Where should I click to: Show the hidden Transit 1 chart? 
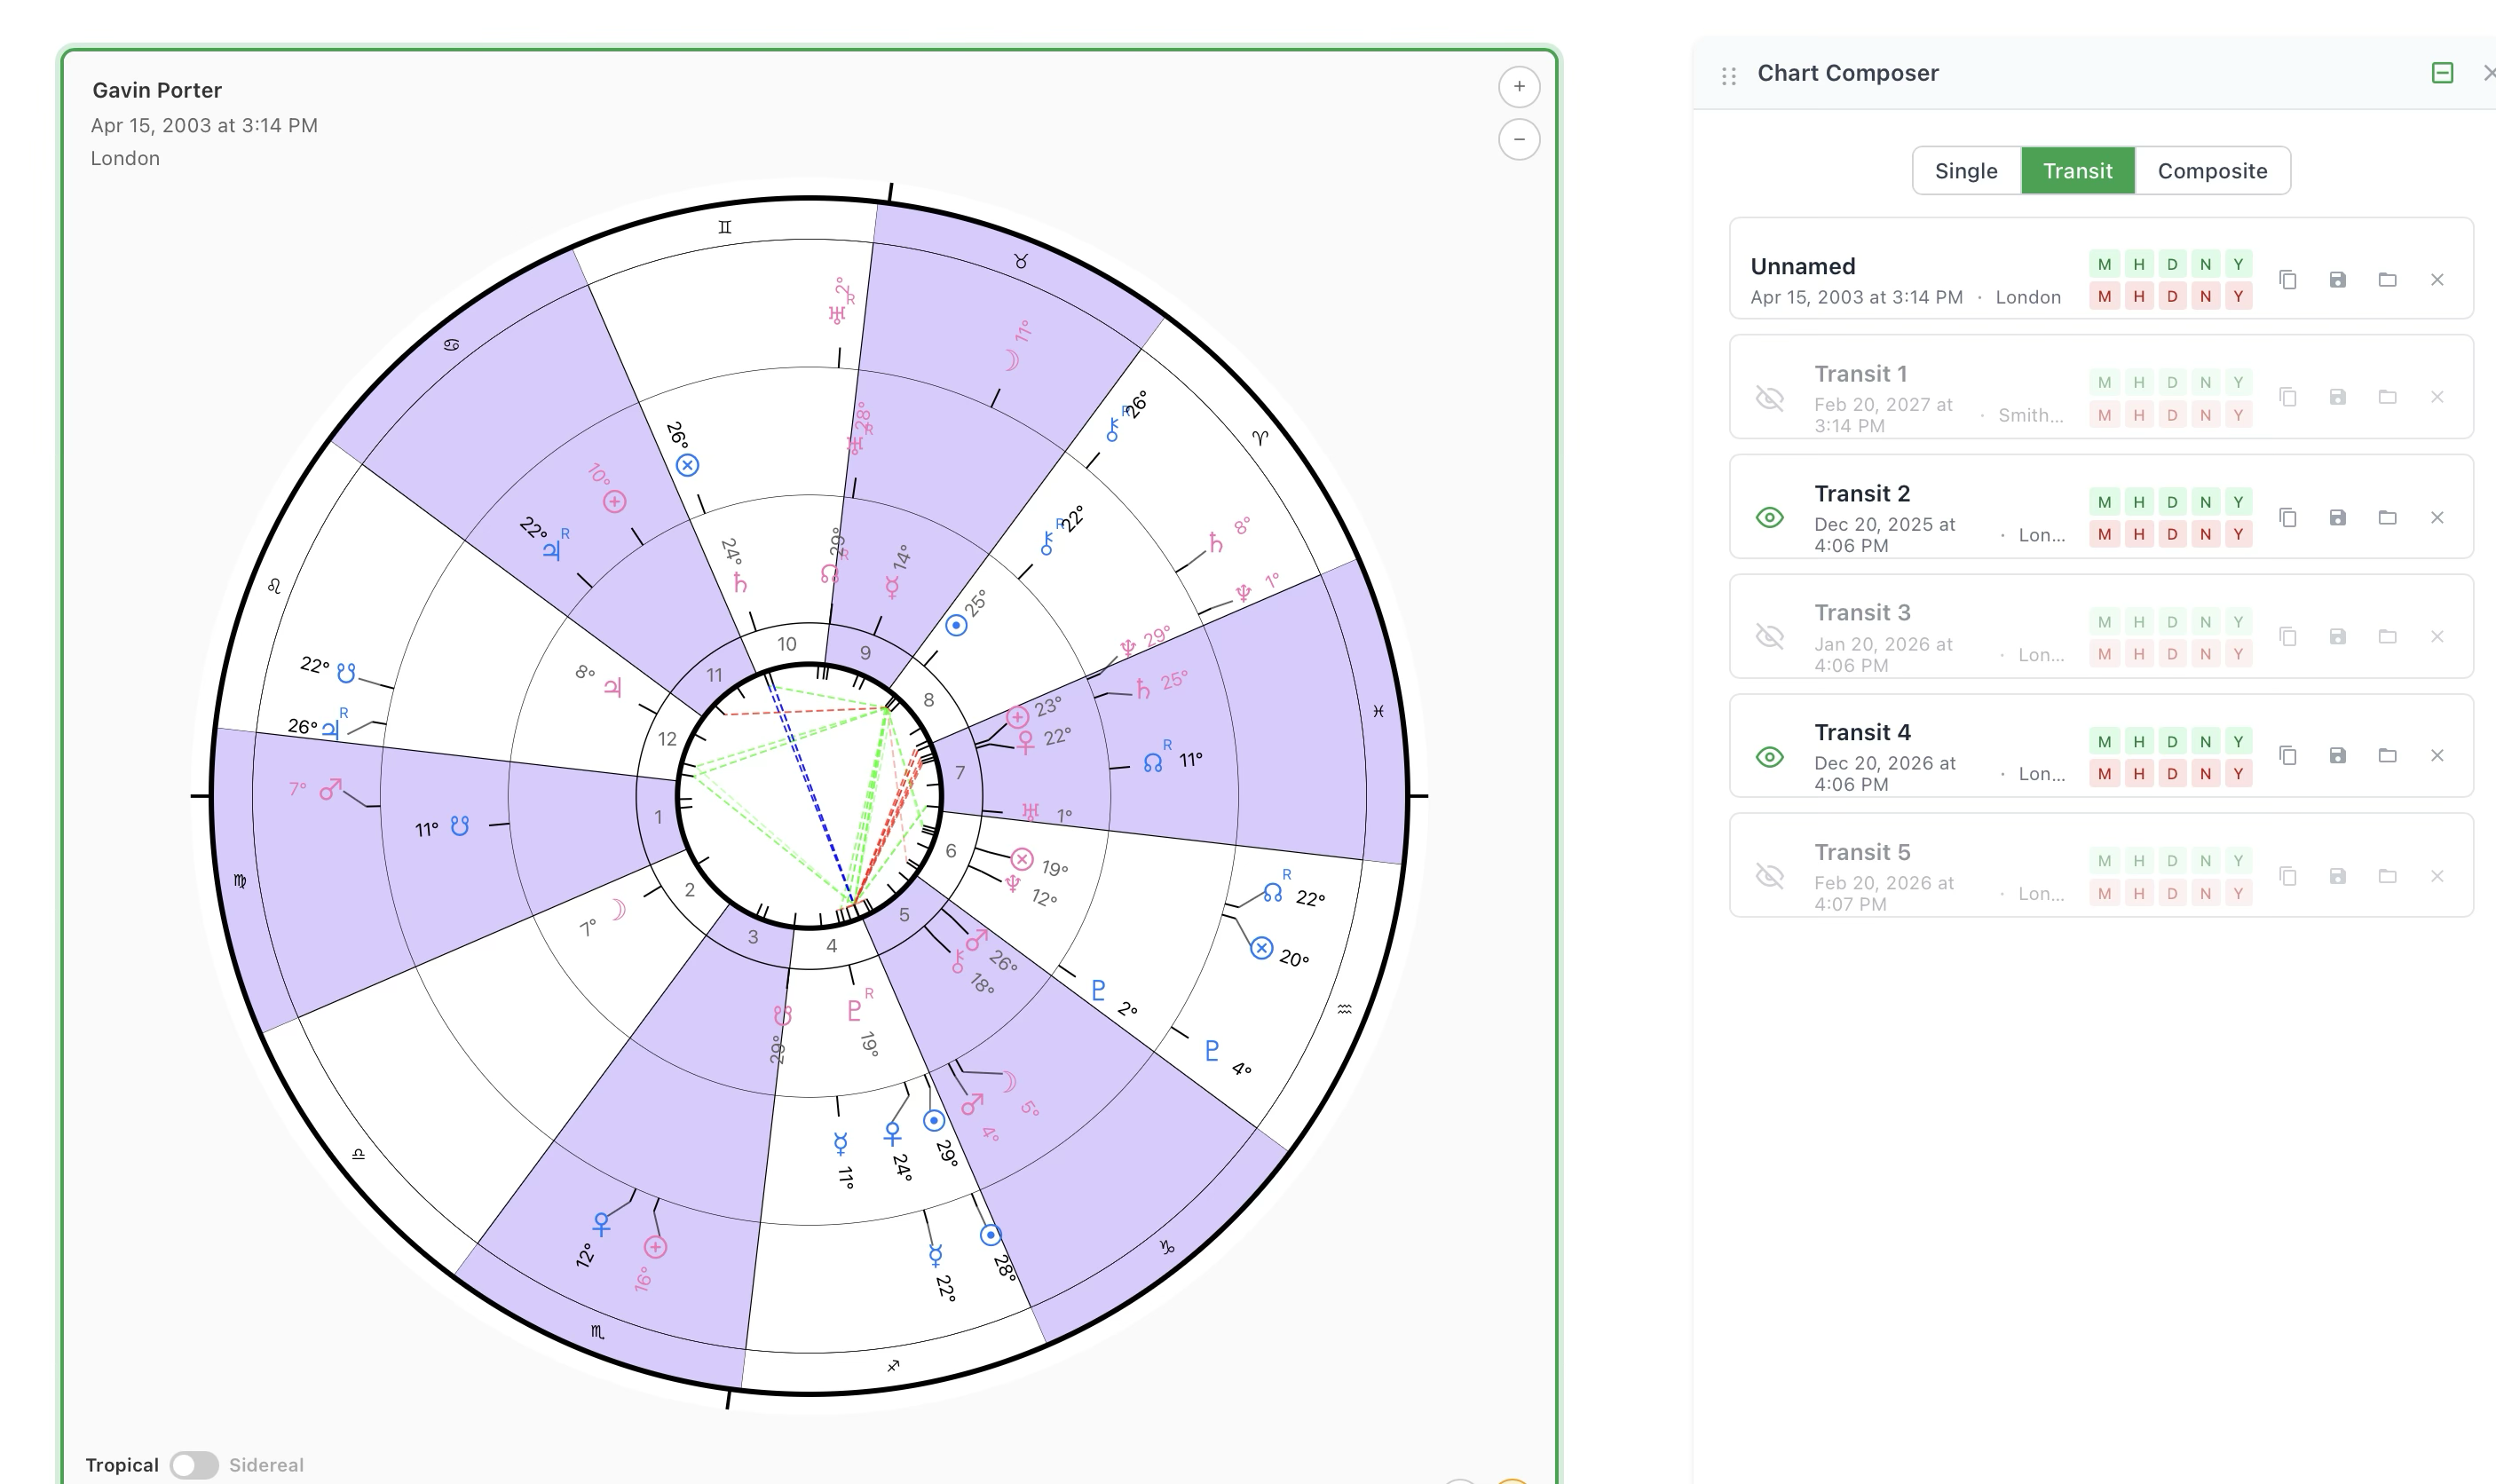[x=1770, y=399]
